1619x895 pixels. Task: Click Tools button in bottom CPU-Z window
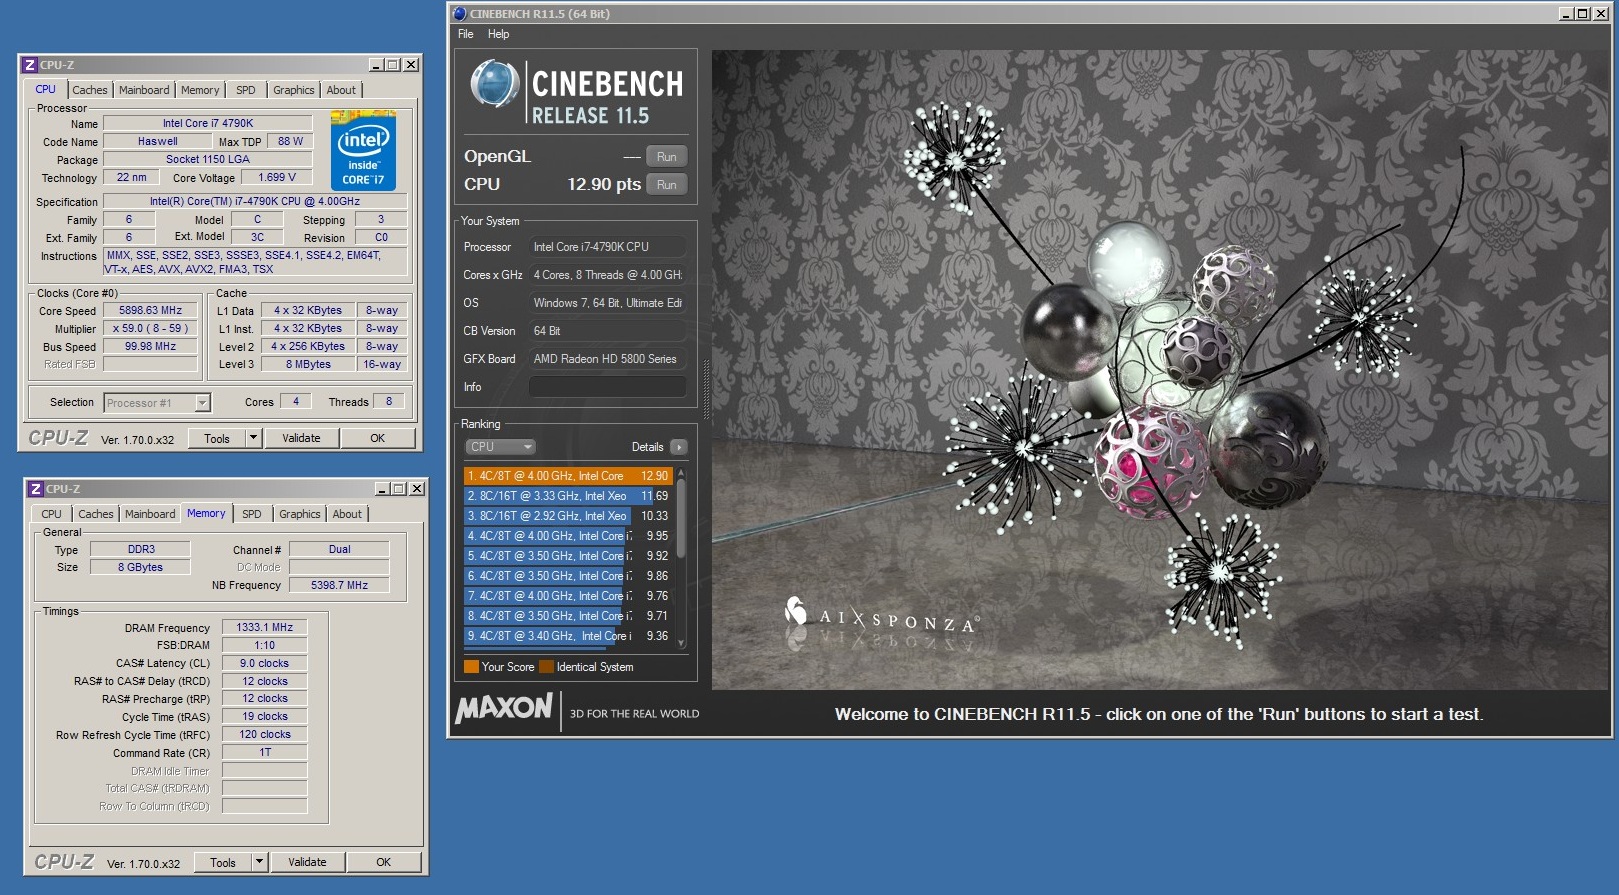223,862
